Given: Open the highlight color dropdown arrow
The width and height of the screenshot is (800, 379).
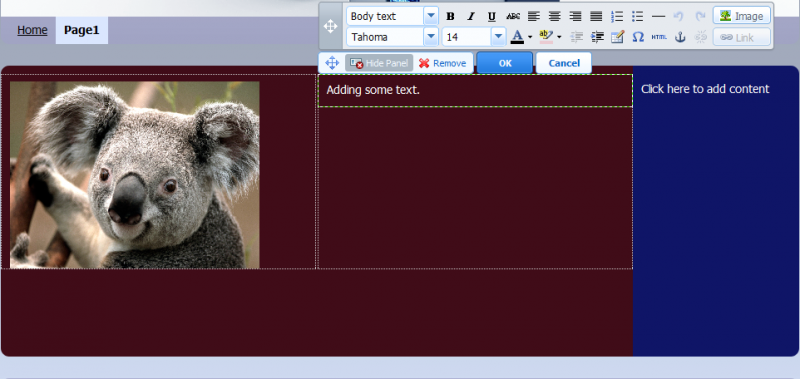Looking at the screenshot, I should 559,37.
